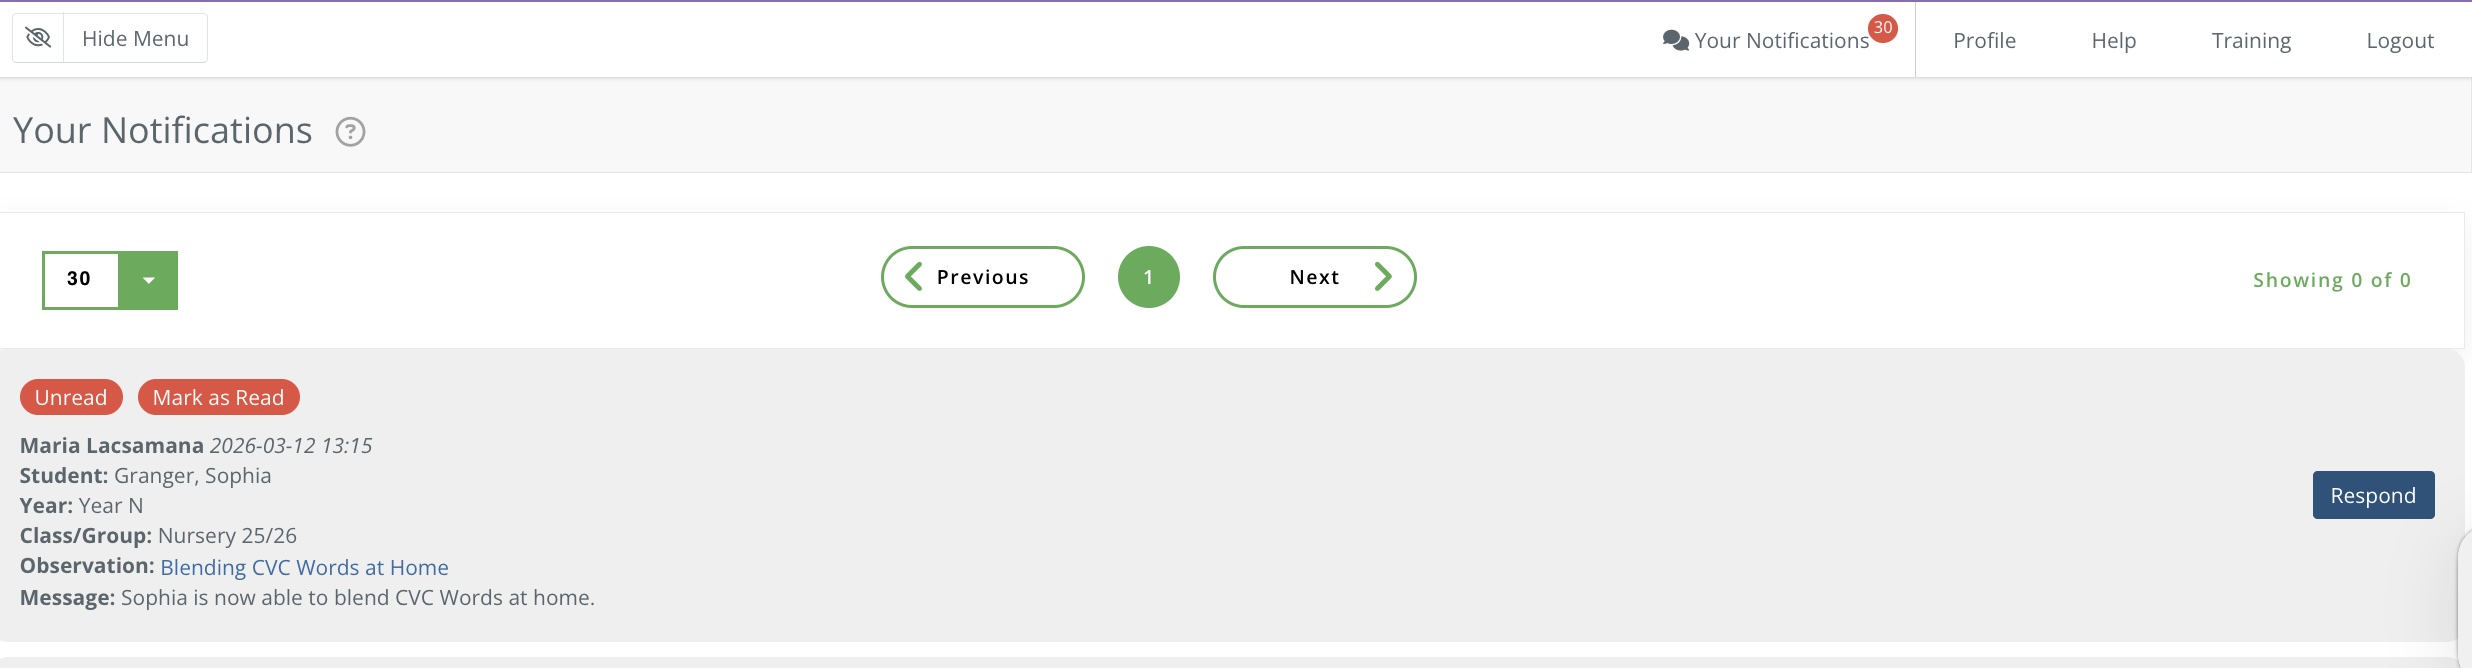Click the red Unread status badge
The image size is (2472, 668).
(71, 397)
